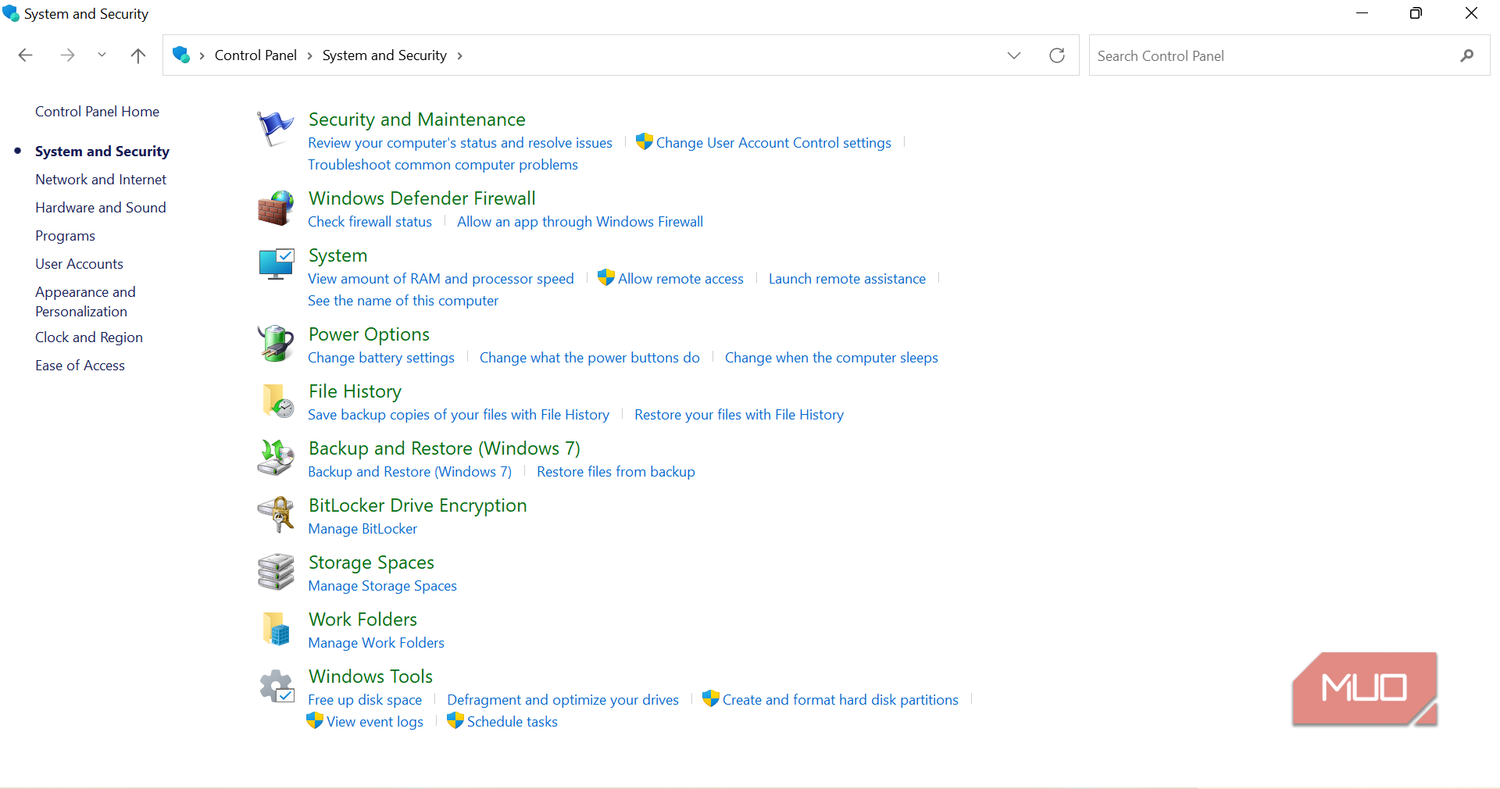The width and height of the screenshot is (1500, 789).
Task: Click the Forward navigation arrow
Action: 68,56
